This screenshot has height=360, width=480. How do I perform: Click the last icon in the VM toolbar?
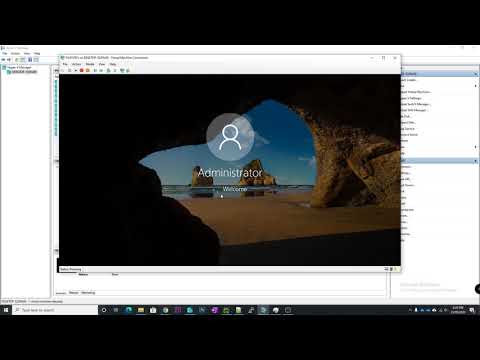tap(128, 70)
